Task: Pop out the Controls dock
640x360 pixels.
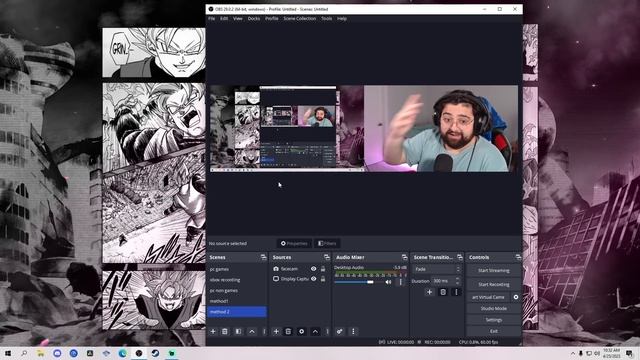Action: [x=518, y=257]
